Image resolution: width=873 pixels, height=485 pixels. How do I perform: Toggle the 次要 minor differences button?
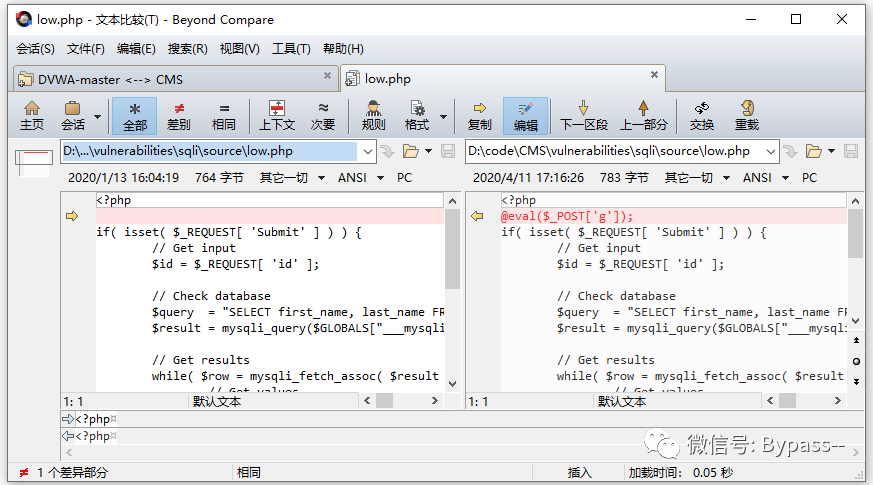click(323, 116)
